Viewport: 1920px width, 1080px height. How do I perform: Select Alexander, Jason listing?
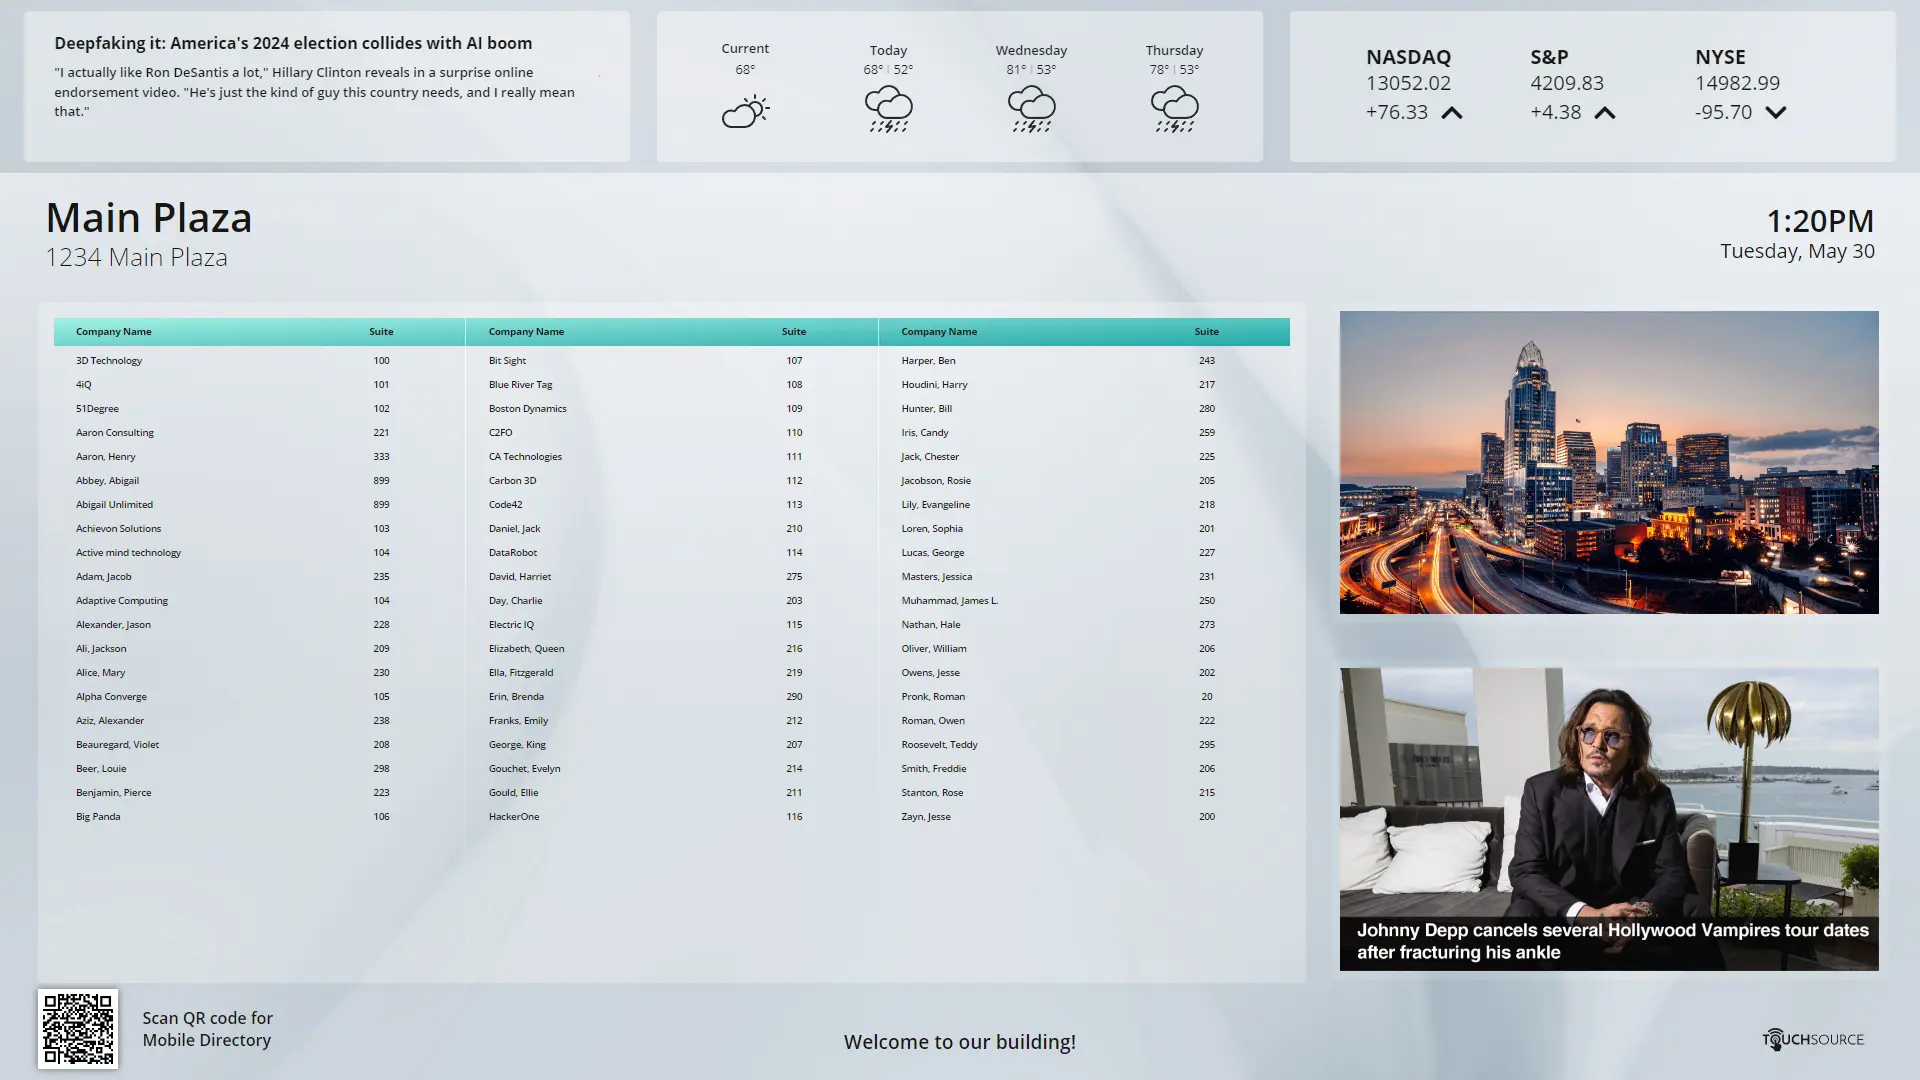click(259, 625)
